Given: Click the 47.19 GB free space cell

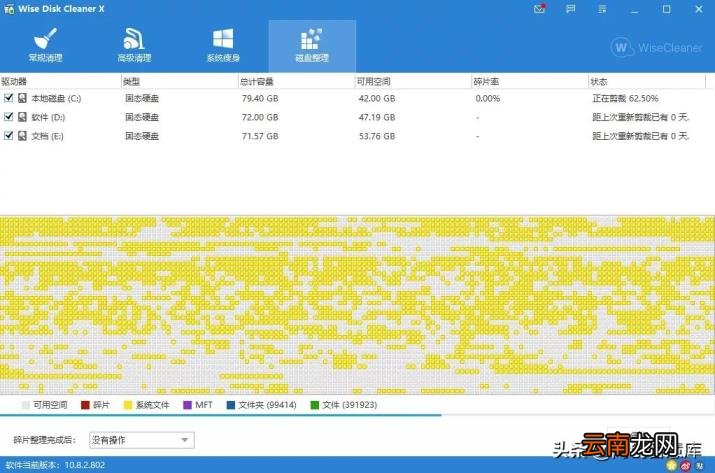Looking at the screenshot, I should point(377,117).
